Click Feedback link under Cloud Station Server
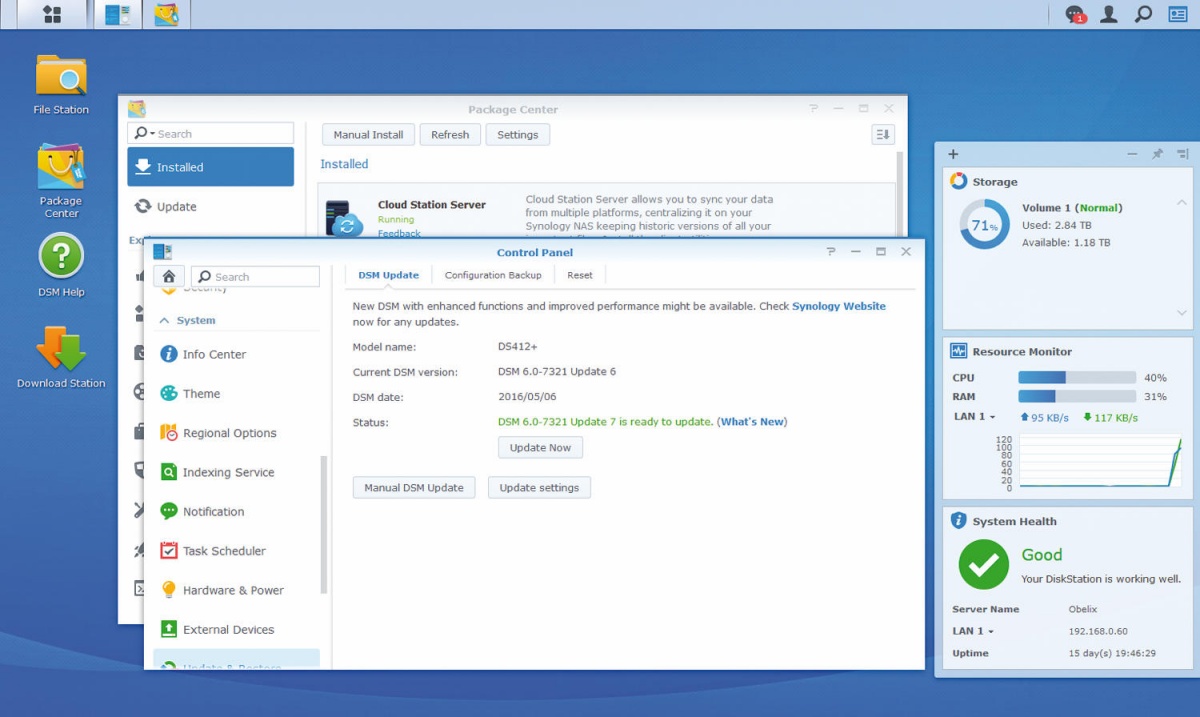Screen dimensions: 1200x717 399,233
